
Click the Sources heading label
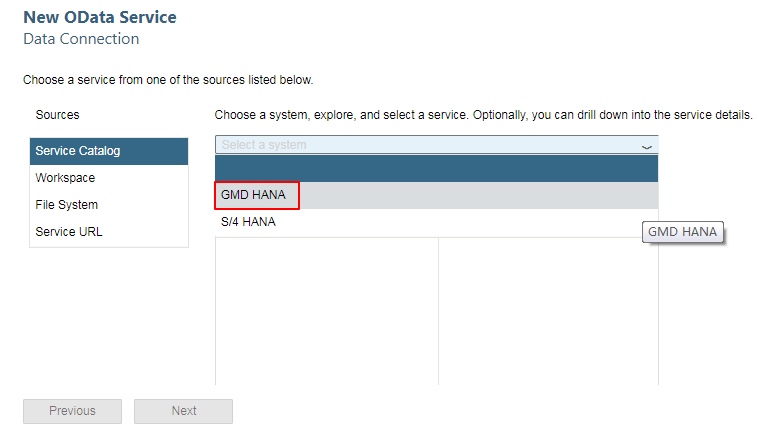57,115
